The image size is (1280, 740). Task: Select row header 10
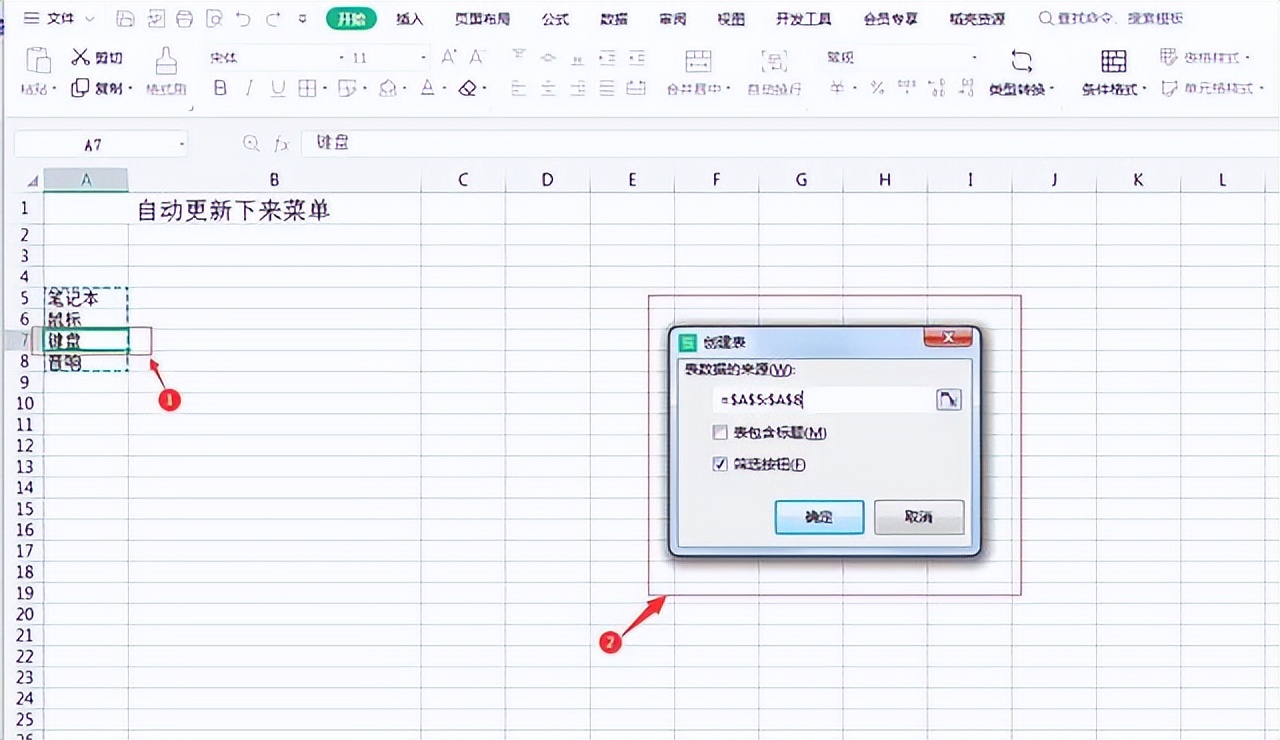point(26,404)
